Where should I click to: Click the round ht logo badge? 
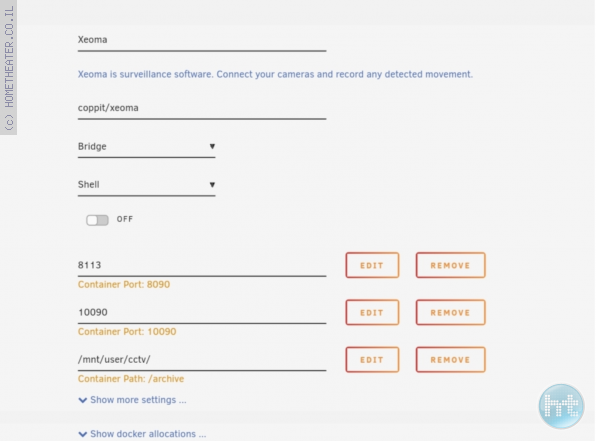561,406
